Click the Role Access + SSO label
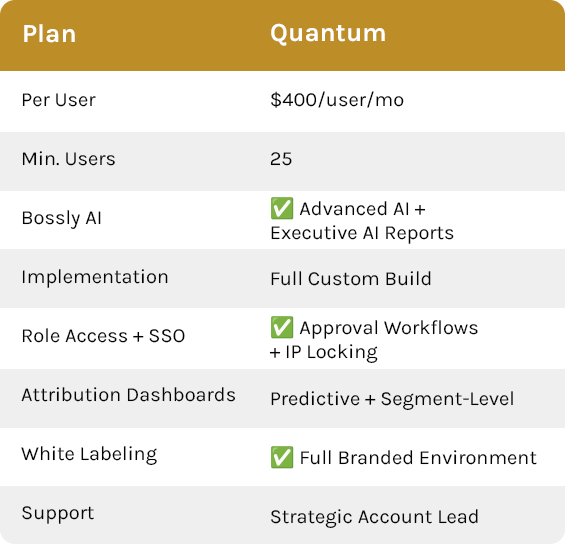Image resolution: width=565 pixels, height=544 pixels. [x=103, y=336]
